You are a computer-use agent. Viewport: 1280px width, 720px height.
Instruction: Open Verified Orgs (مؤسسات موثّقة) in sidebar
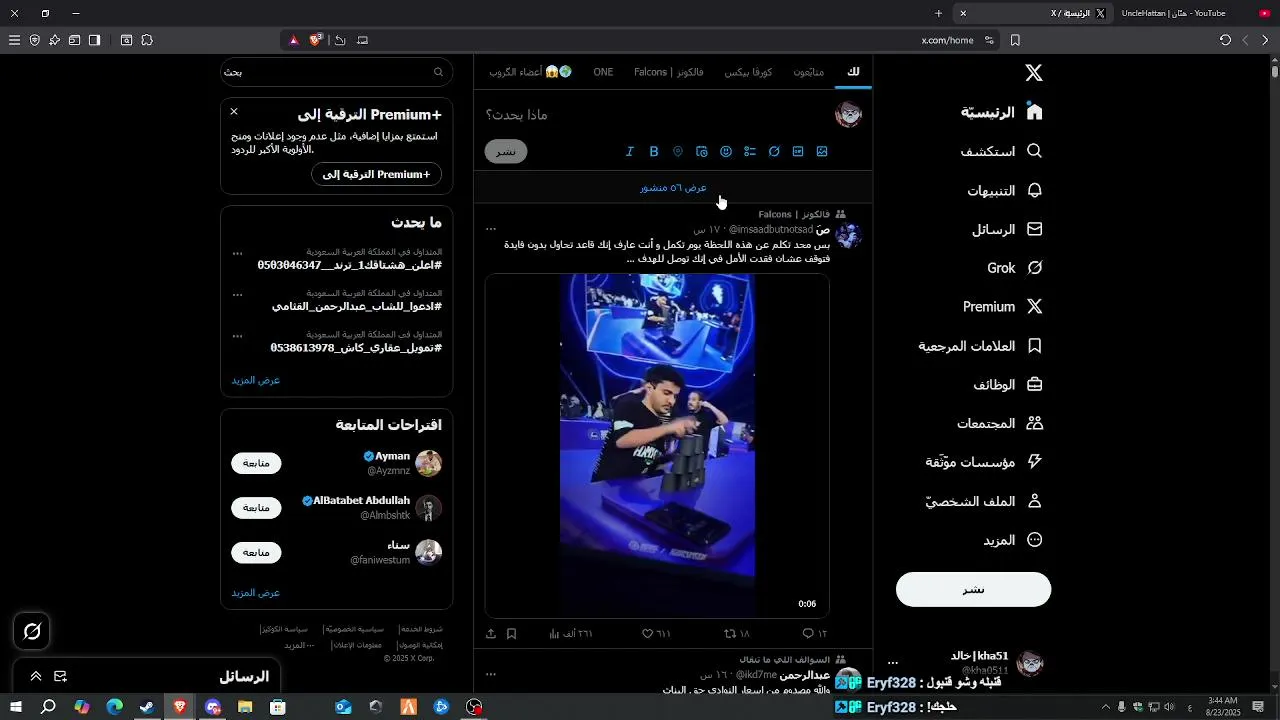click(x=984, y=462)
